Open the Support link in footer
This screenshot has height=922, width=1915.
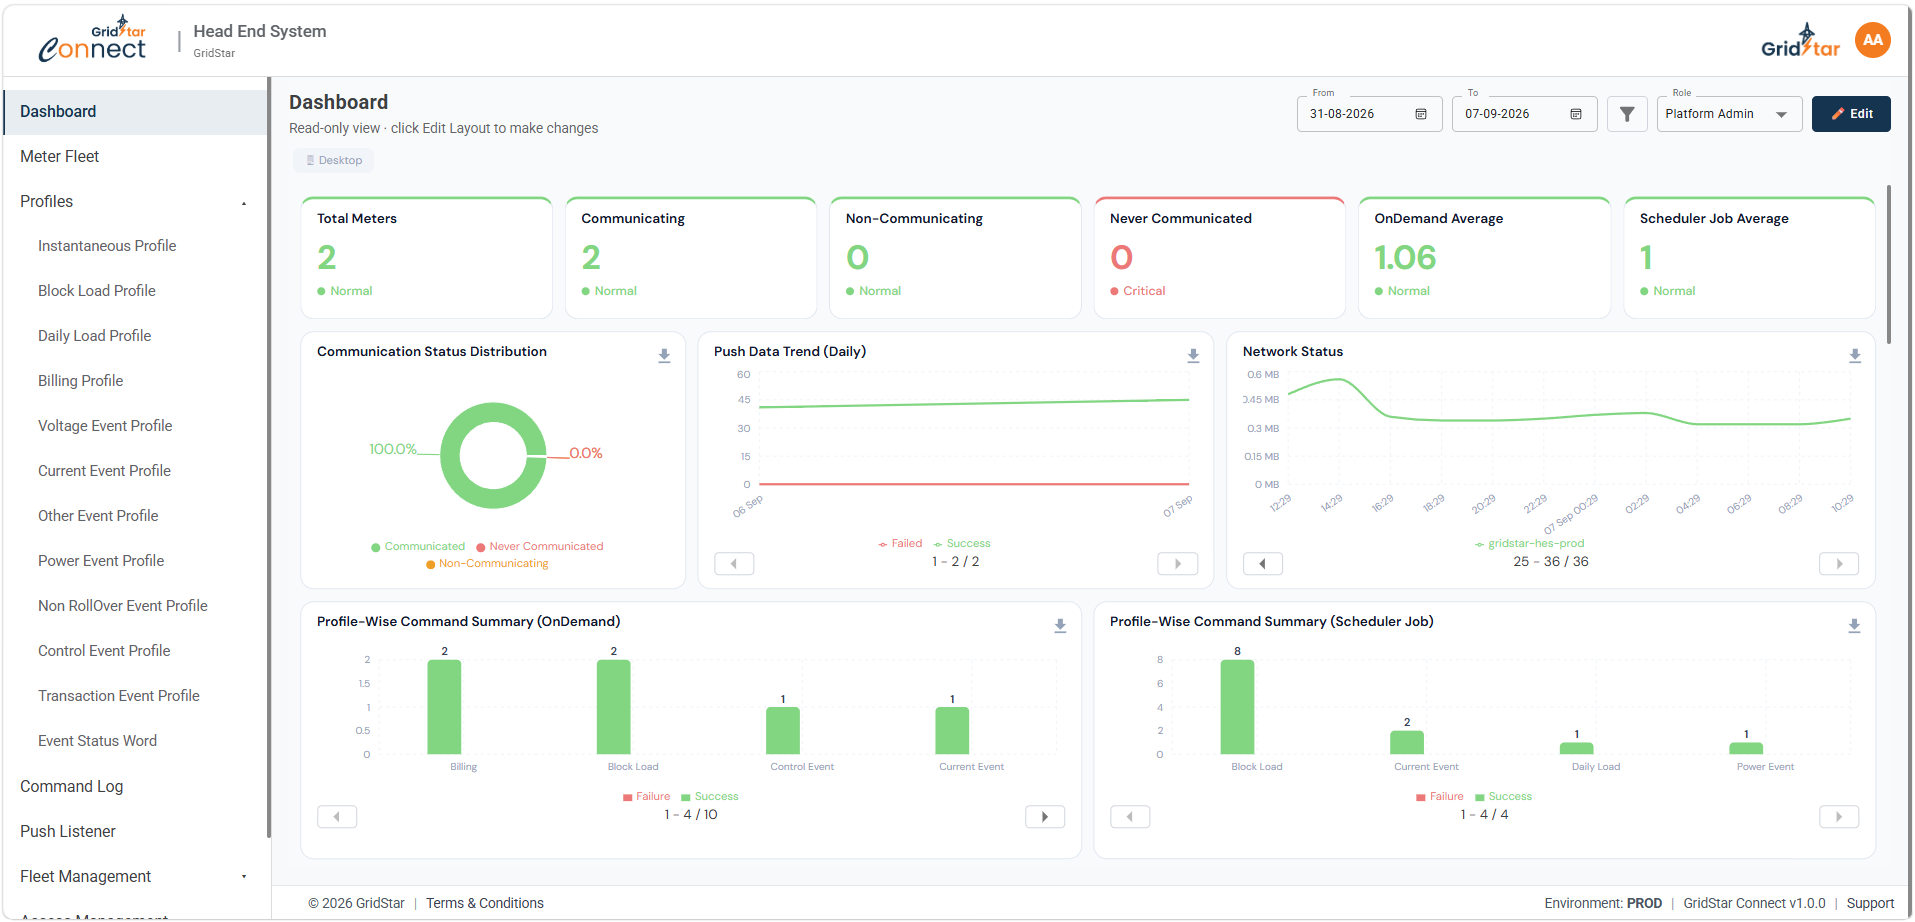(1870, 904)
